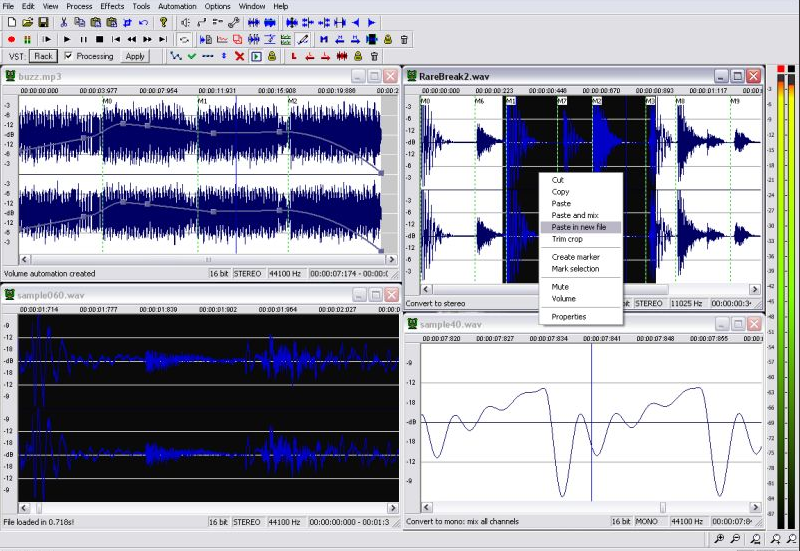
Task: Click marker M6 in the RareBreak2.wav window
Action: (x=479, y=101)
